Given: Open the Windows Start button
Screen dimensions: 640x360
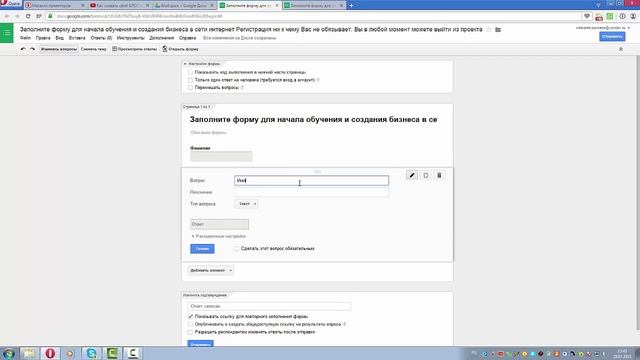Looking at the screenshot, I should (9, 353).
